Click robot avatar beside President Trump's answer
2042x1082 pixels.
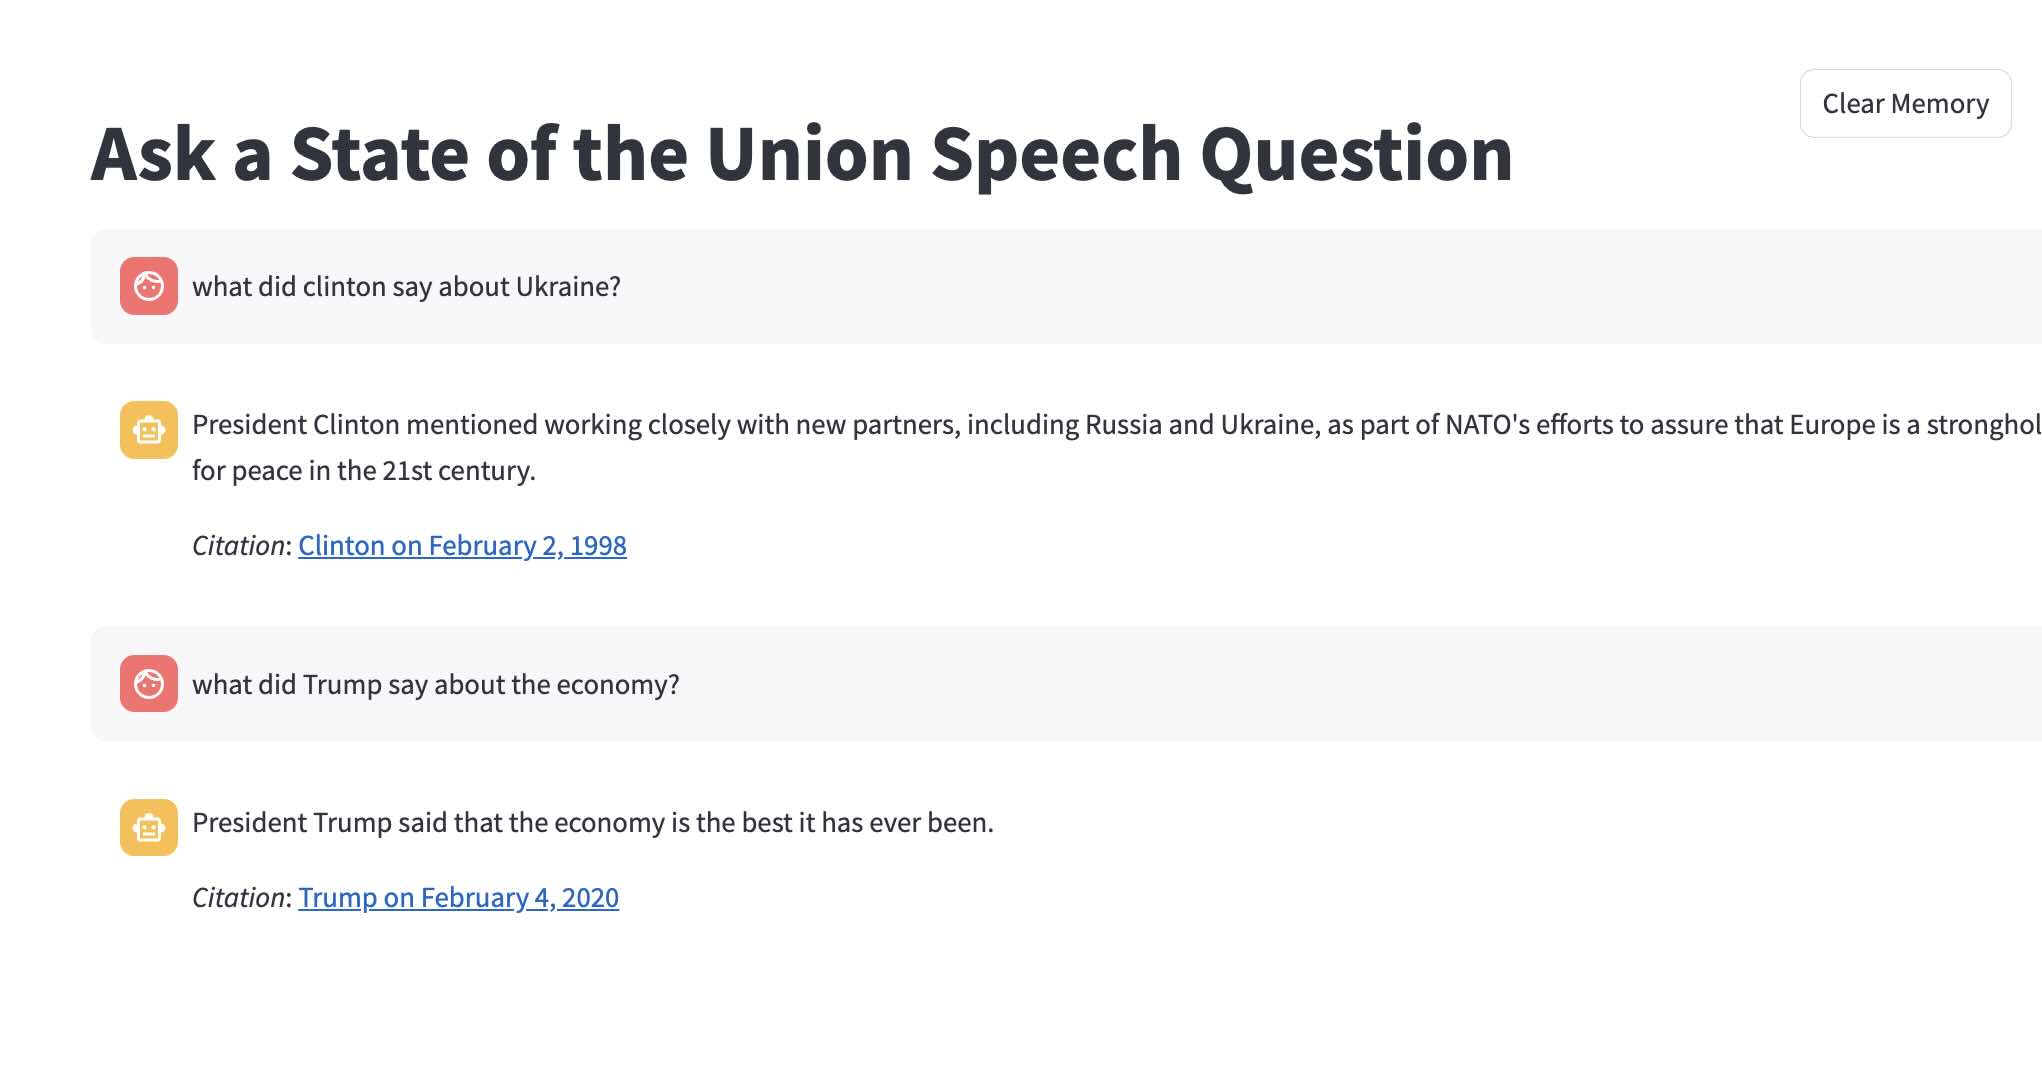point(149,828)
